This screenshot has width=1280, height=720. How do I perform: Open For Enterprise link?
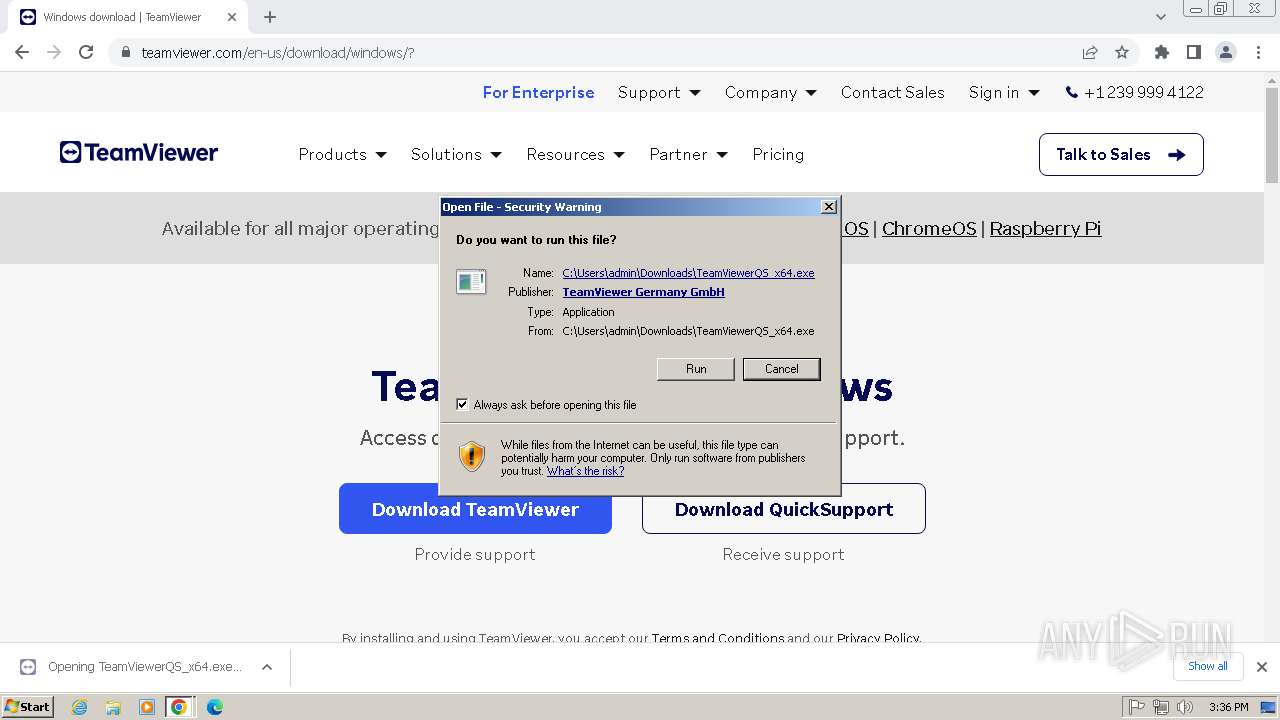pyautogui.click(x=538, y=92)
